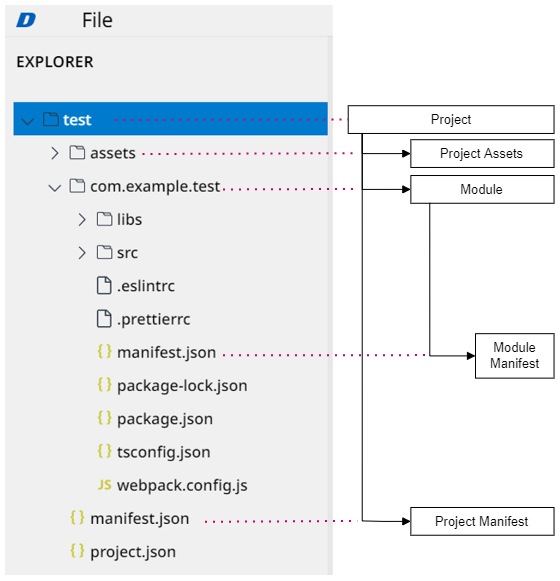Click the package.json braces icon
The width and height of the screenshot is (560, 581).
click(x=105, y=418)
